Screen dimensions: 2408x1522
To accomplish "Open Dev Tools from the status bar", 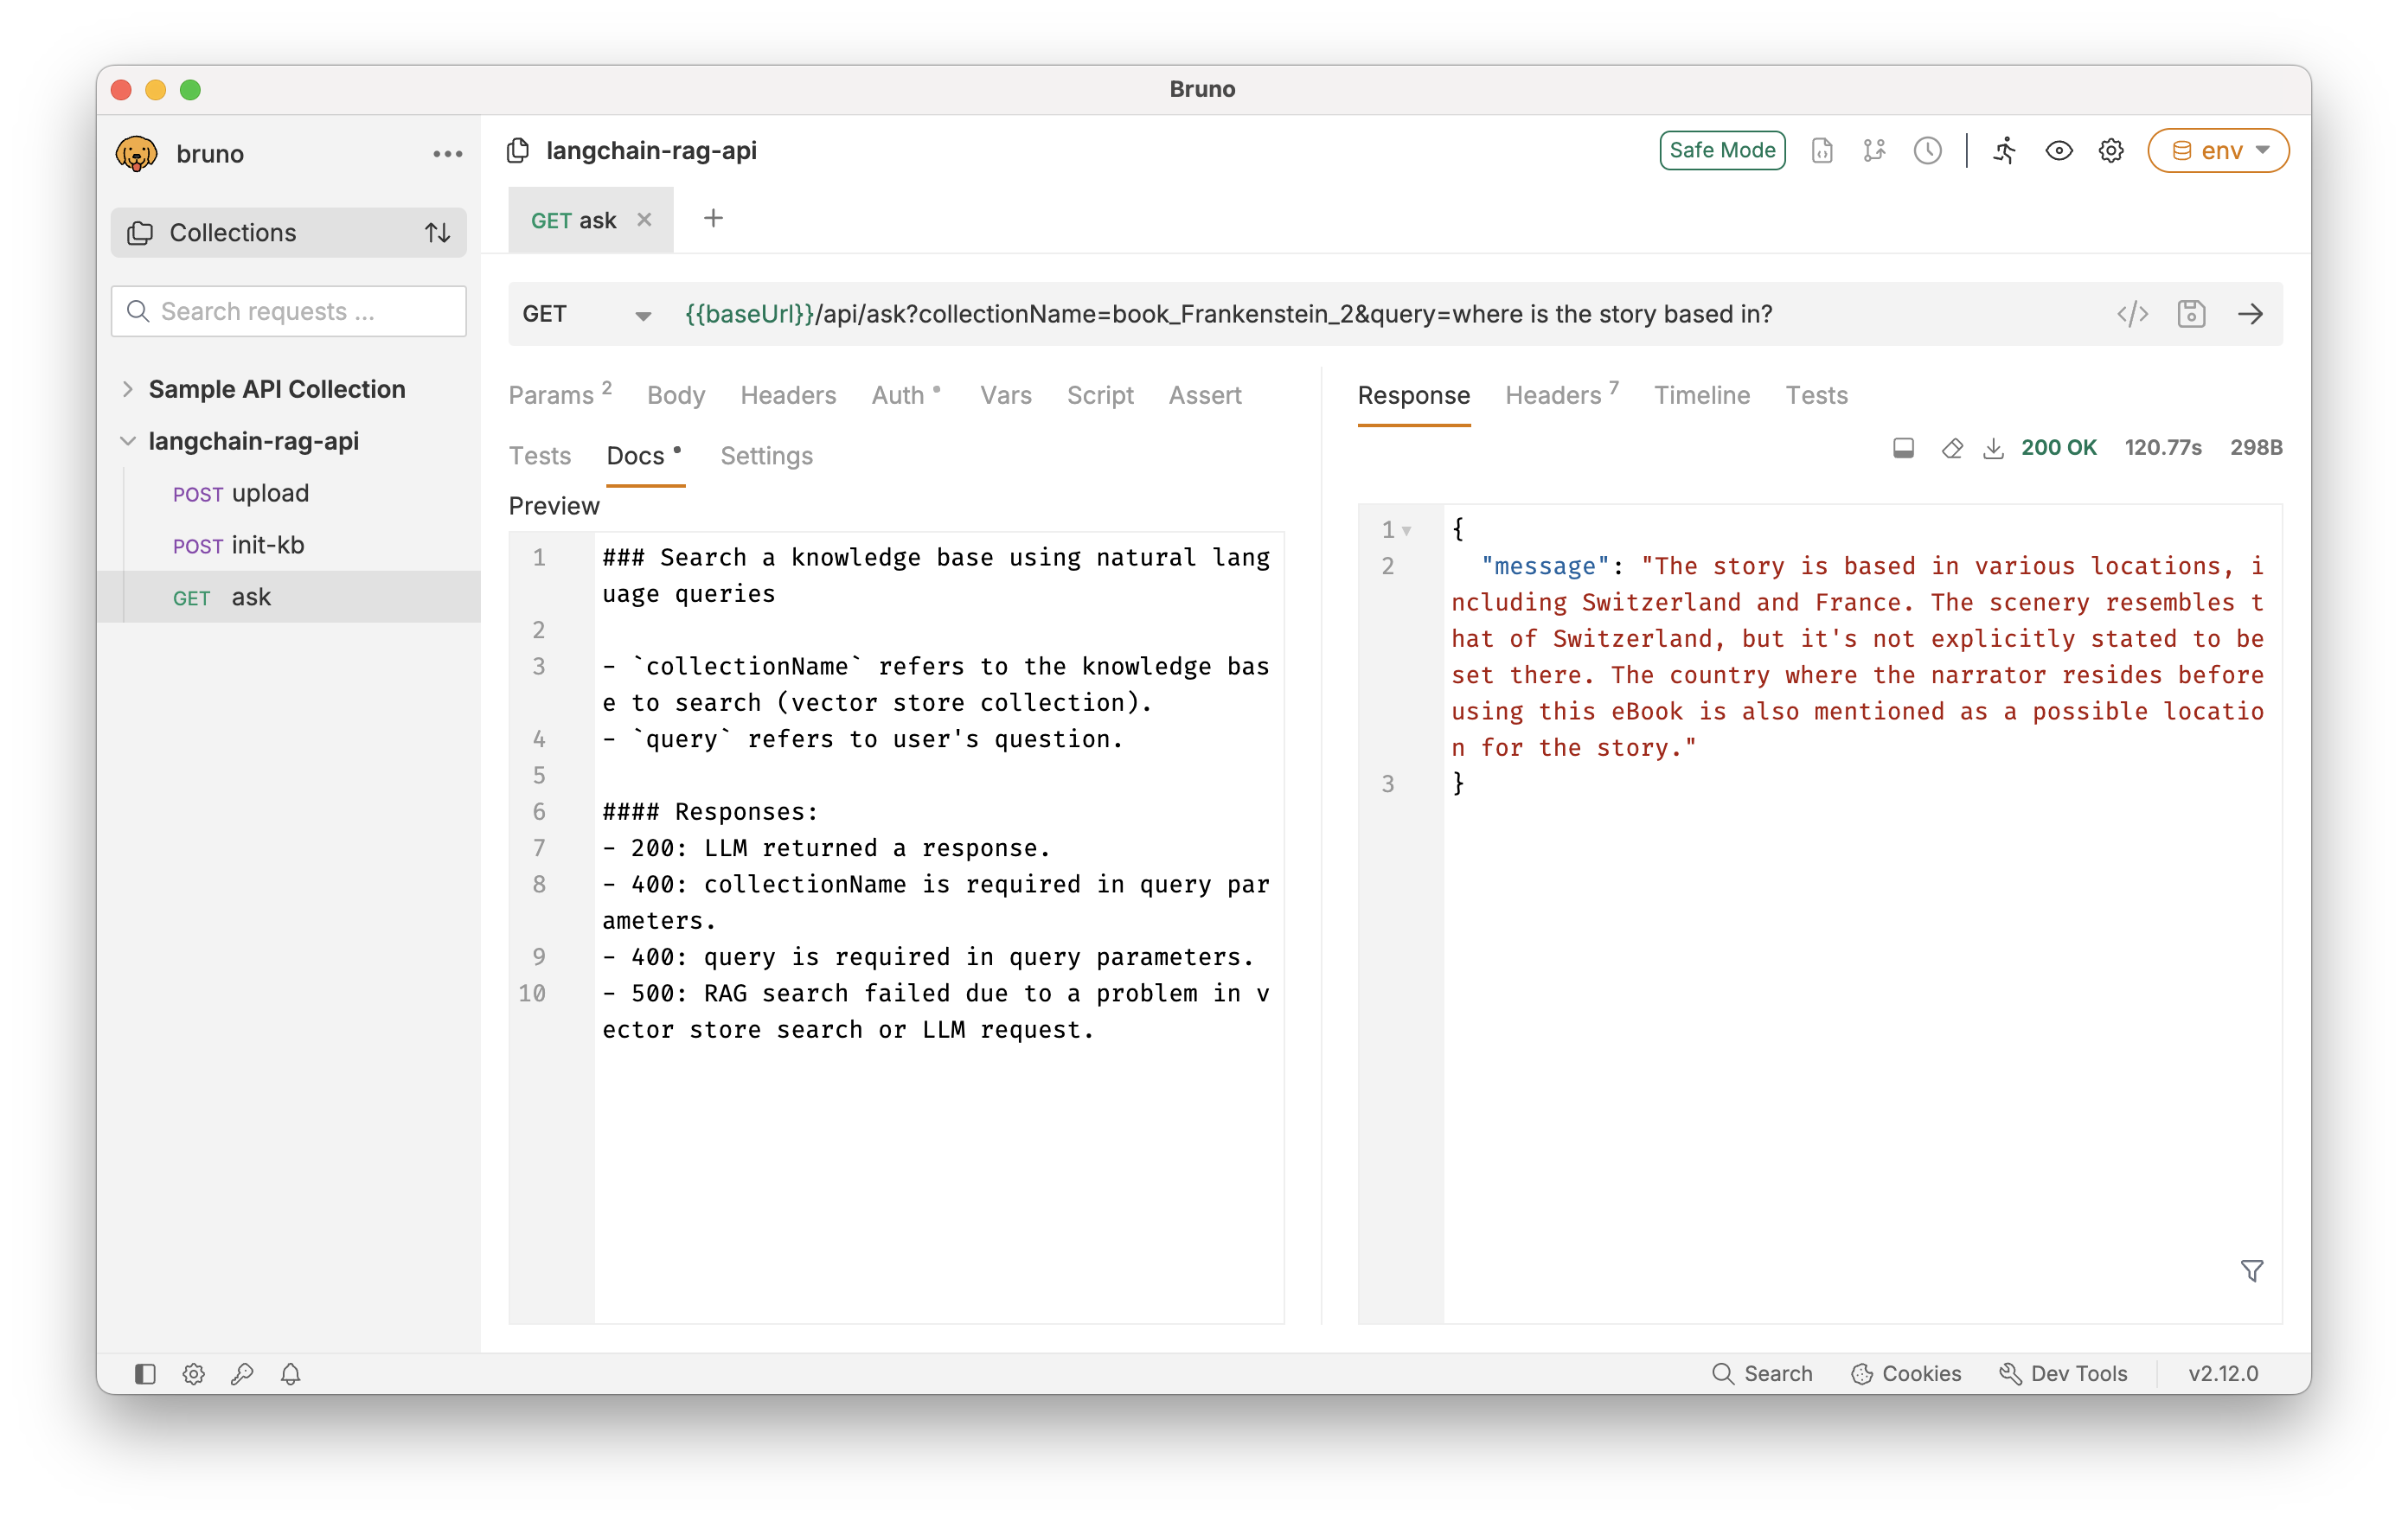I will (x=2063, y=1373).
